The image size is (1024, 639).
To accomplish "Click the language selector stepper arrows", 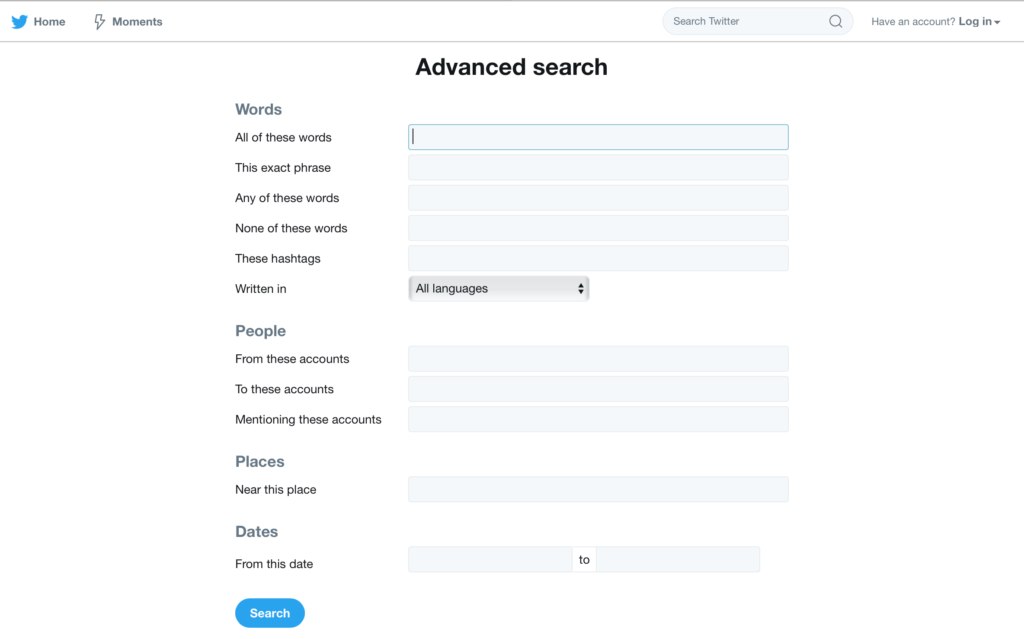I will pos(581,288).
